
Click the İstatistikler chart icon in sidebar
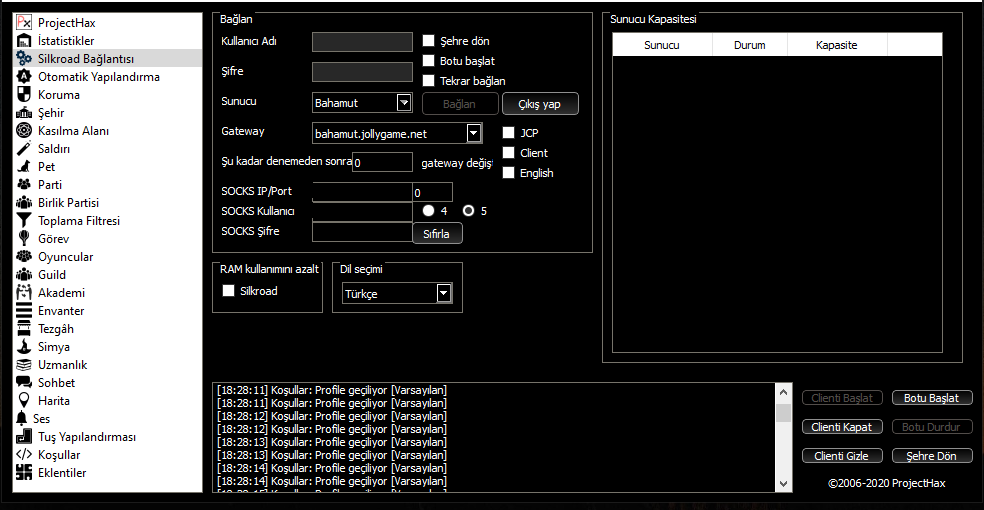point(25,41)
